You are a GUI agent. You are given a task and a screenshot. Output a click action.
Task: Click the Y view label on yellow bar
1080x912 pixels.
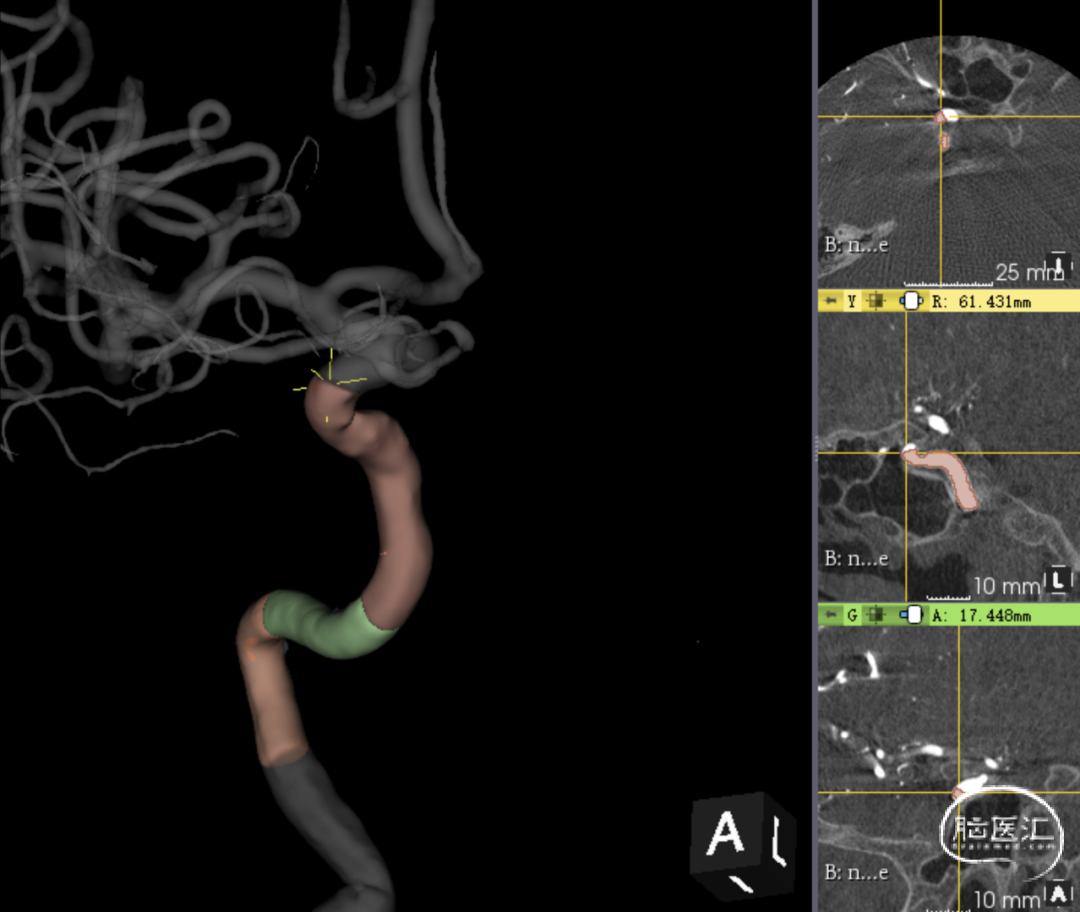pos(852,301)
